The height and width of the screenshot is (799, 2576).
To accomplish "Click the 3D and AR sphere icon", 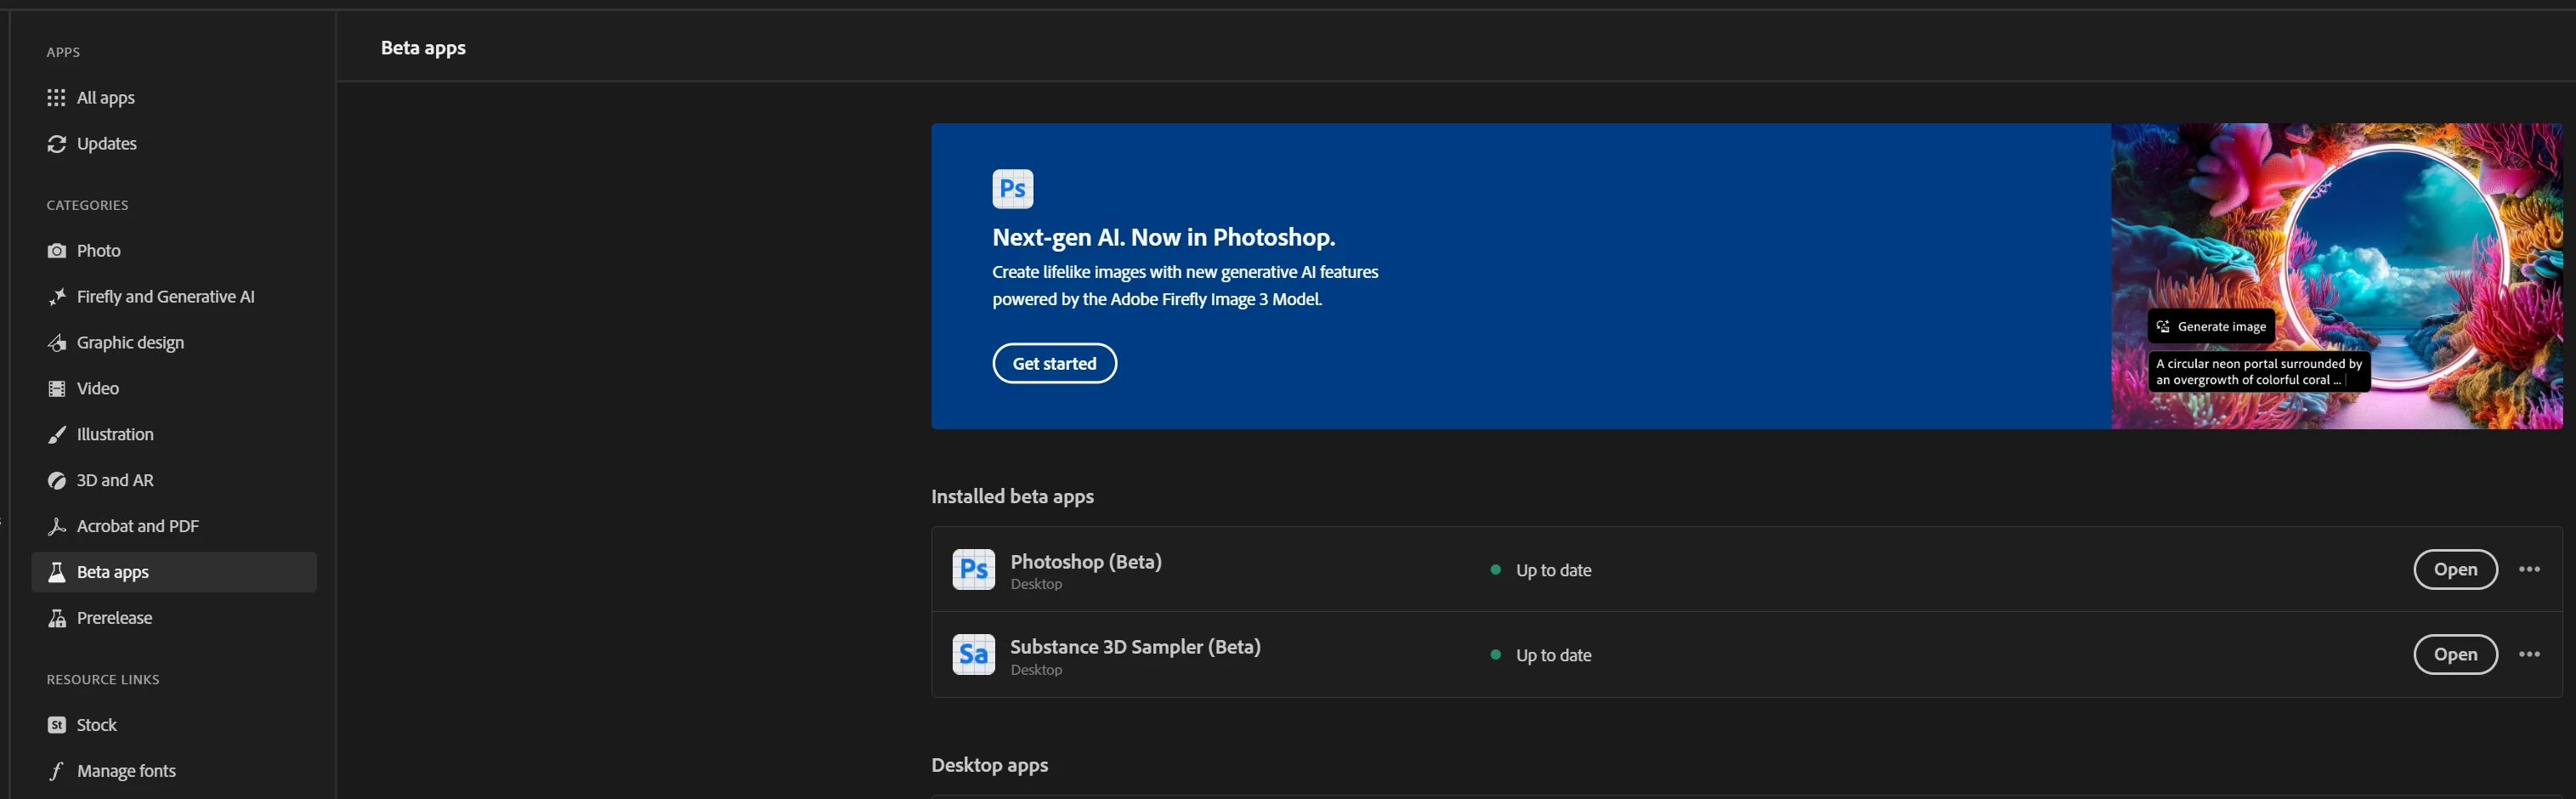I will coord(56,481).
